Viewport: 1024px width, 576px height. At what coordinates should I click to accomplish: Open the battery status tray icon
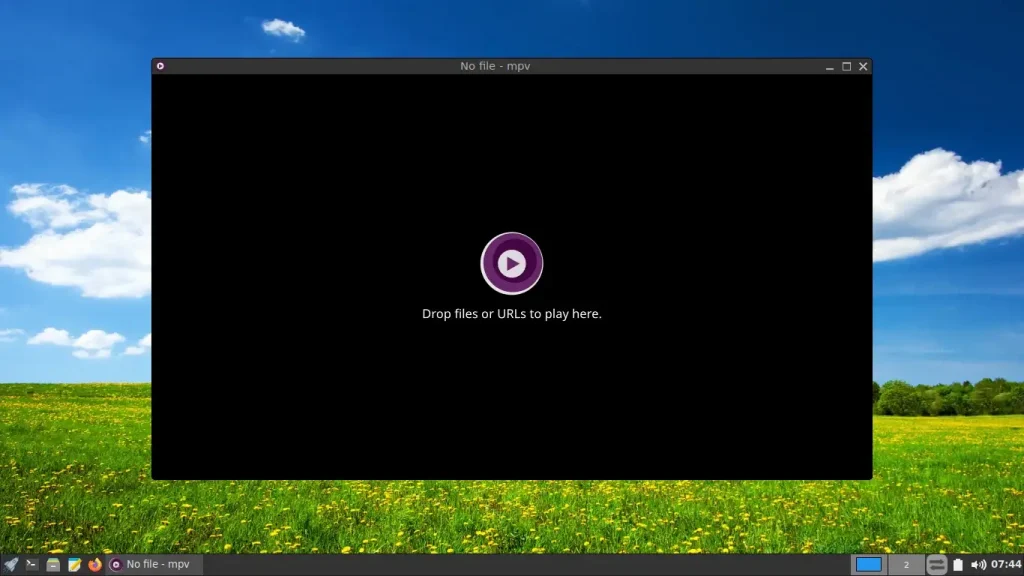(957, 564)
